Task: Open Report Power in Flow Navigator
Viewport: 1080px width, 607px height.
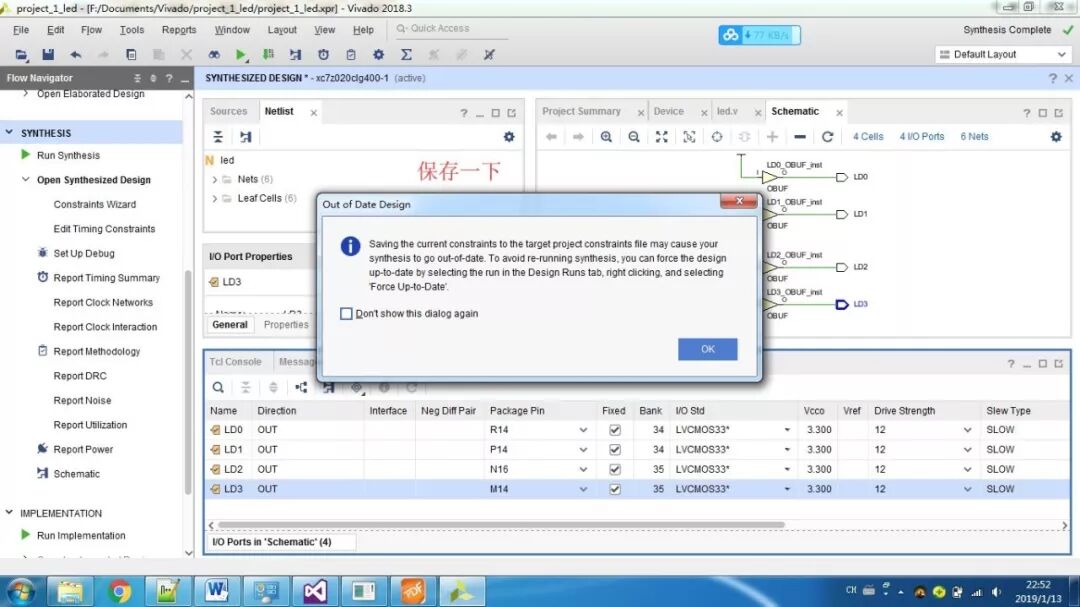Action: (x=83, y=449)
